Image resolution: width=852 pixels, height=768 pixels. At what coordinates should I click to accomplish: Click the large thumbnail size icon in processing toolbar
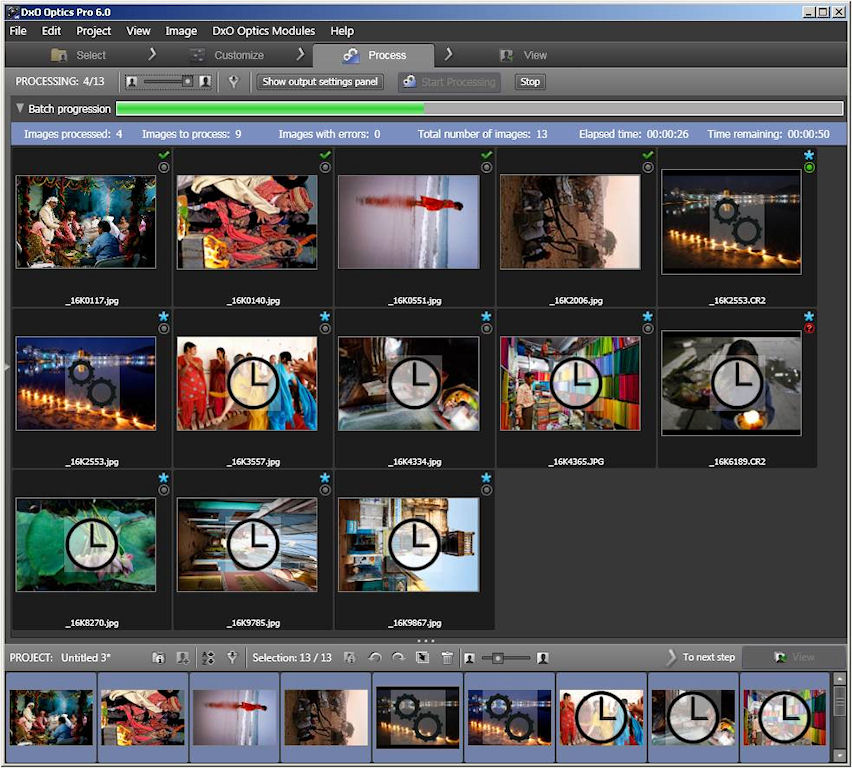205,82
